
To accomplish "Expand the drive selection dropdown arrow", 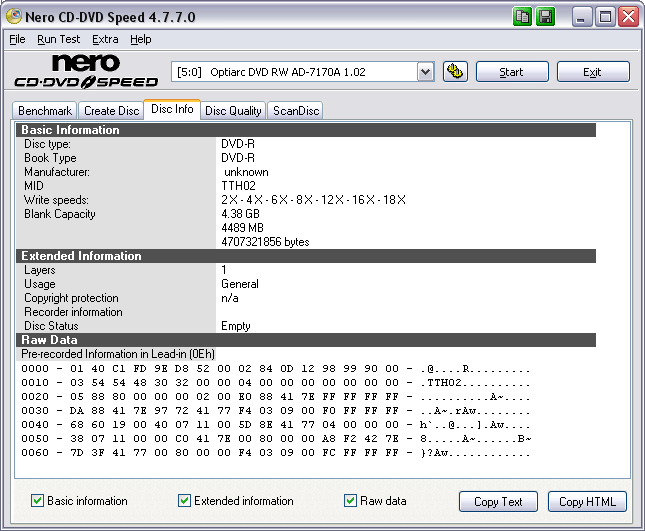I will [x=426, y=72].
